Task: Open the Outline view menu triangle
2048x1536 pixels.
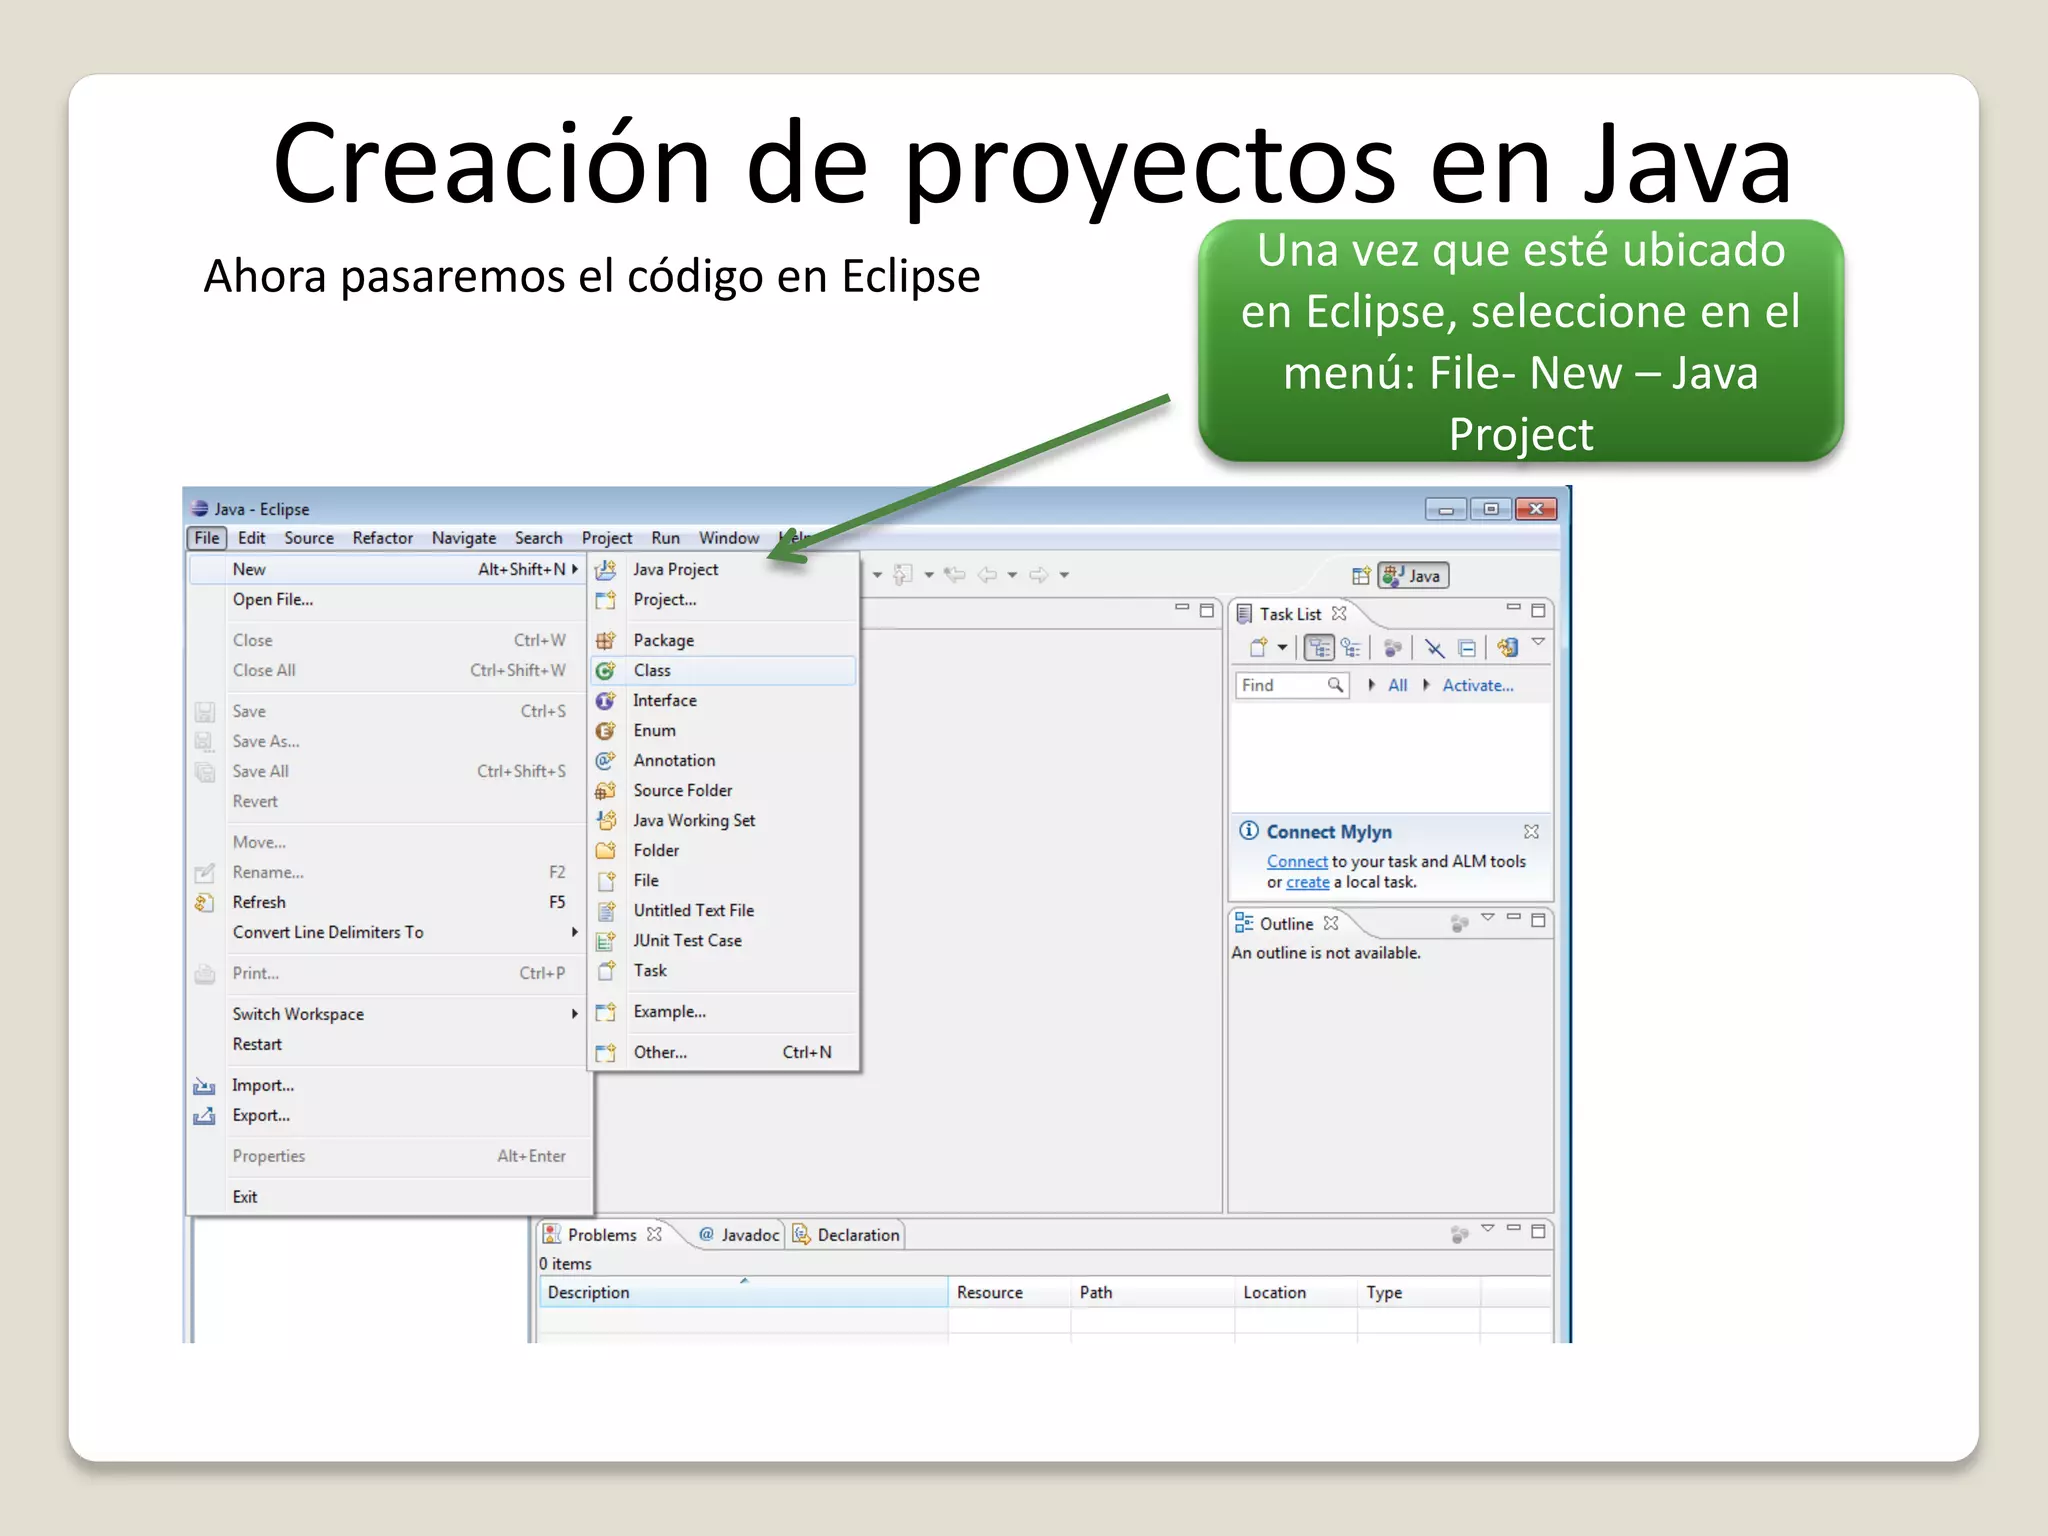Action: (x=1487, y=917)
